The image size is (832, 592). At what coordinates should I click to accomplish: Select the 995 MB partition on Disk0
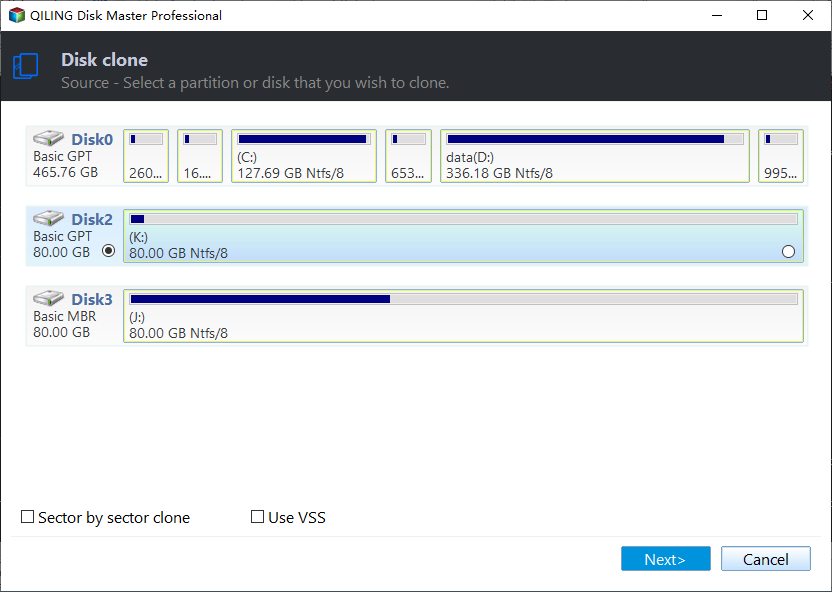click(781, 156)
